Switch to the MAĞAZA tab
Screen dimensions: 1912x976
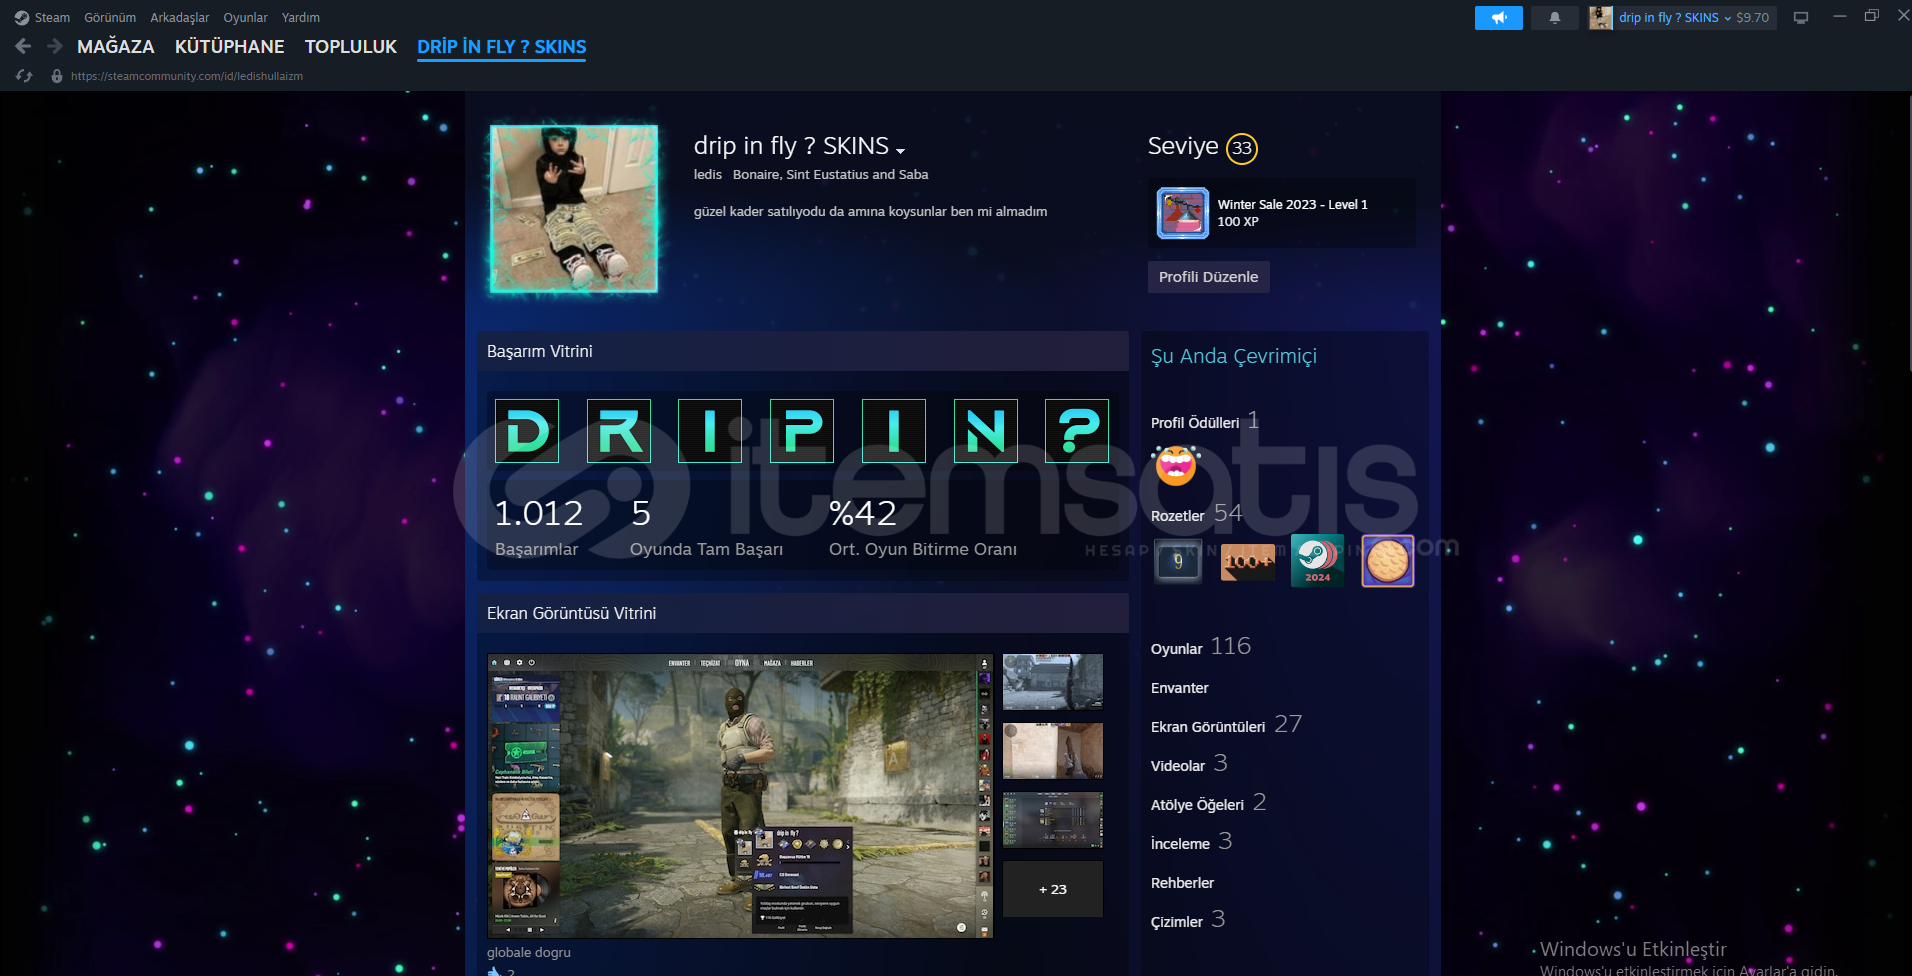[116, 47]
